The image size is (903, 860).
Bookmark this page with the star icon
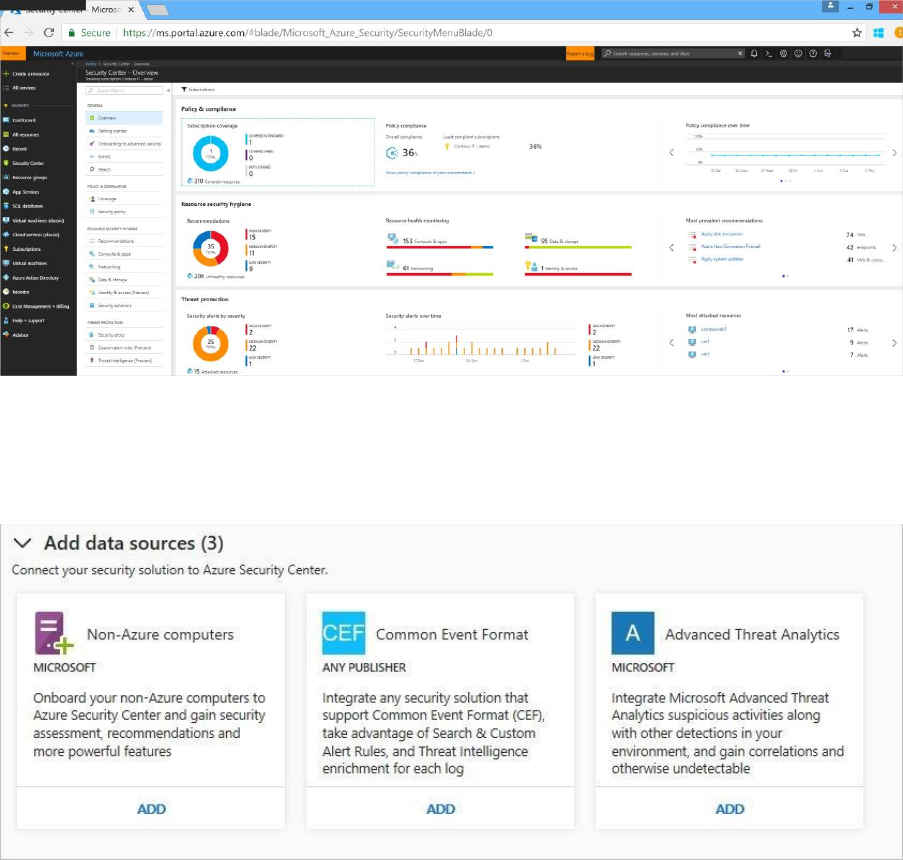(857, 33)
